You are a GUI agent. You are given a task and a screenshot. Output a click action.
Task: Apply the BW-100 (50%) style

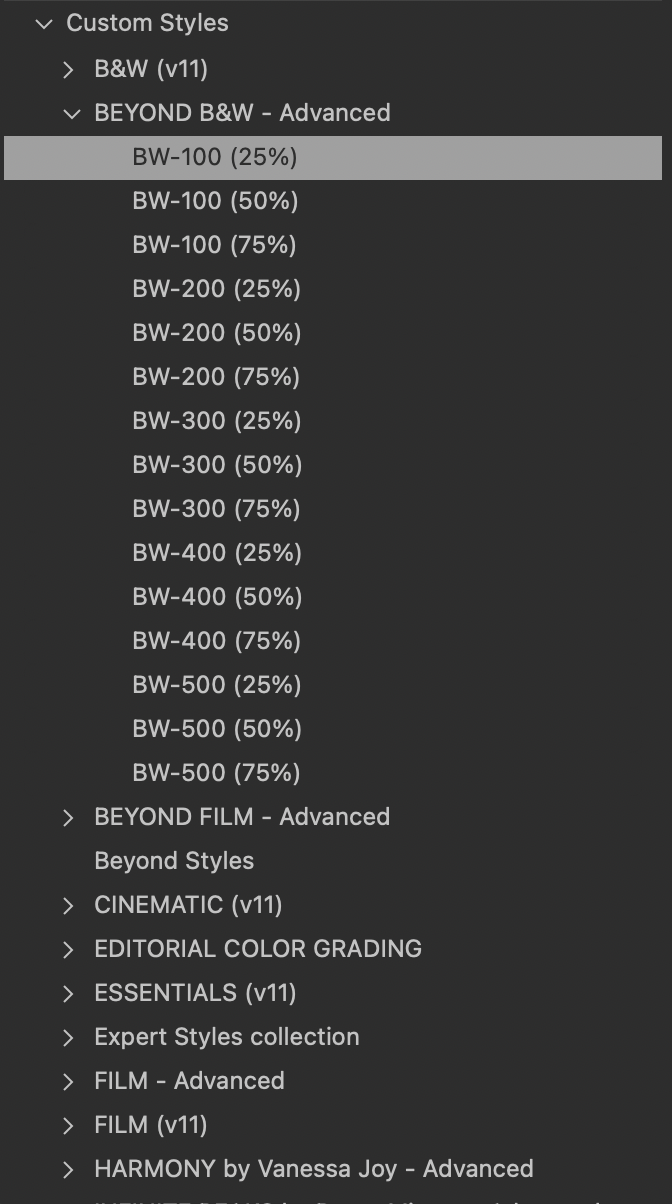[x=333, y=201]
